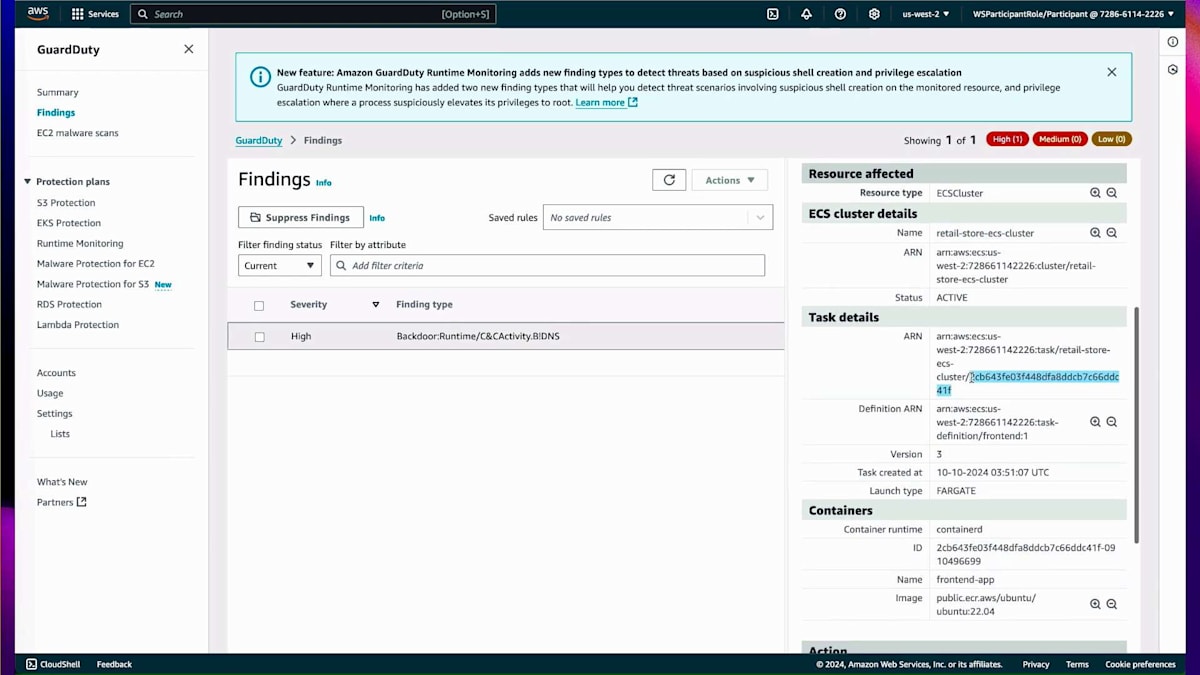Open EKS Protection

(x=69, y=223)
